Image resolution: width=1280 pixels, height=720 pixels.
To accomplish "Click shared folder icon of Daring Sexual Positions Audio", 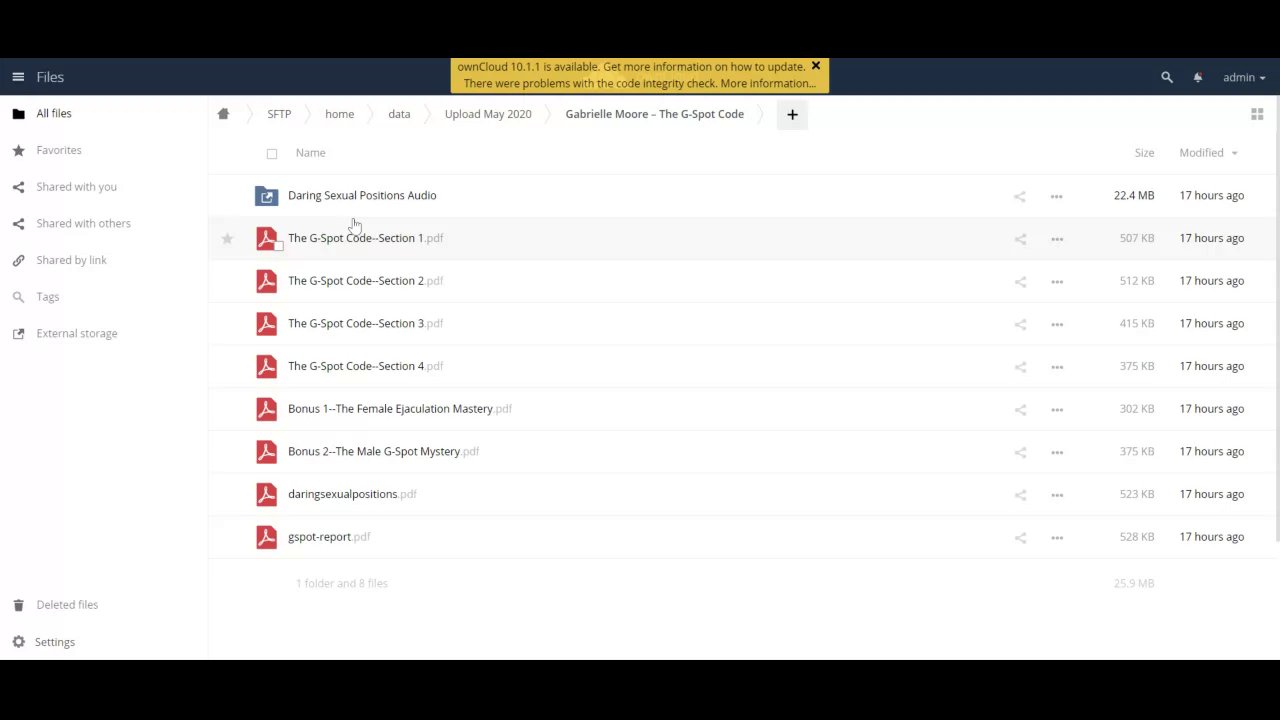I will [266, 196].
